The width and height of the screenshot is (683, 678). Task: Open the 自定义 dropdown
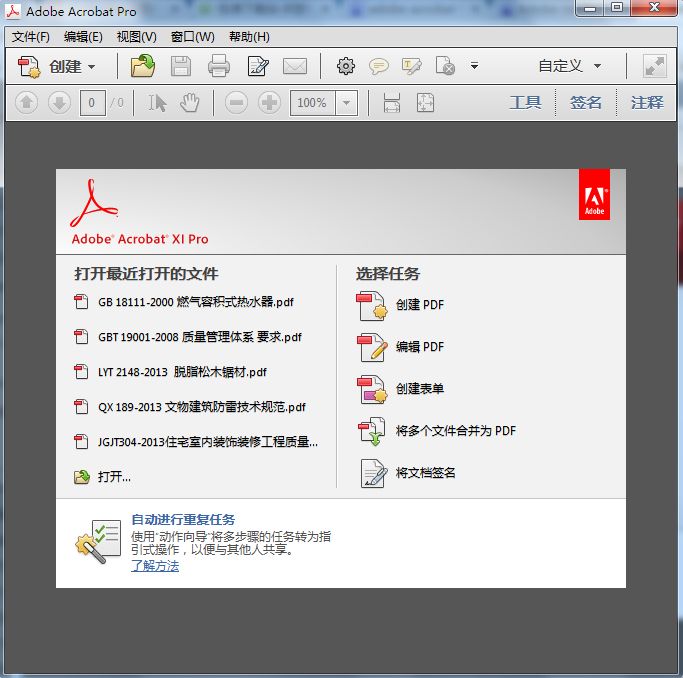click(x=570, y=66)
